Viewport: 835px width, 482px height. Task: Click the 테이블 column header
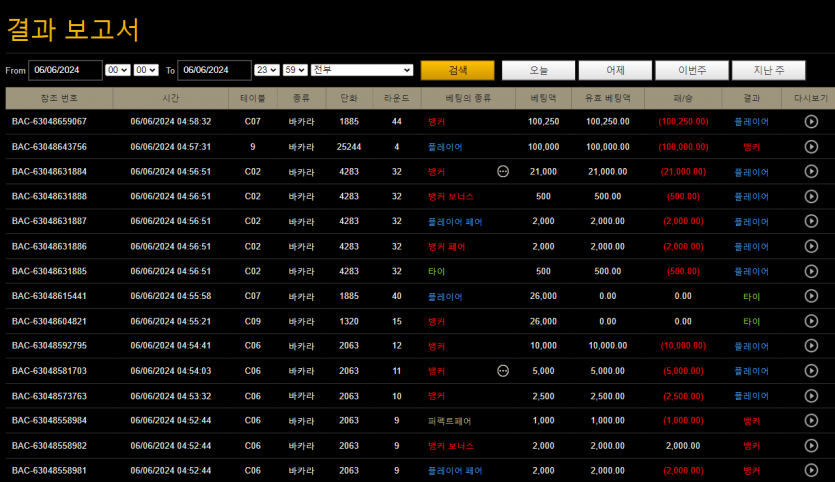click(252, 98)
